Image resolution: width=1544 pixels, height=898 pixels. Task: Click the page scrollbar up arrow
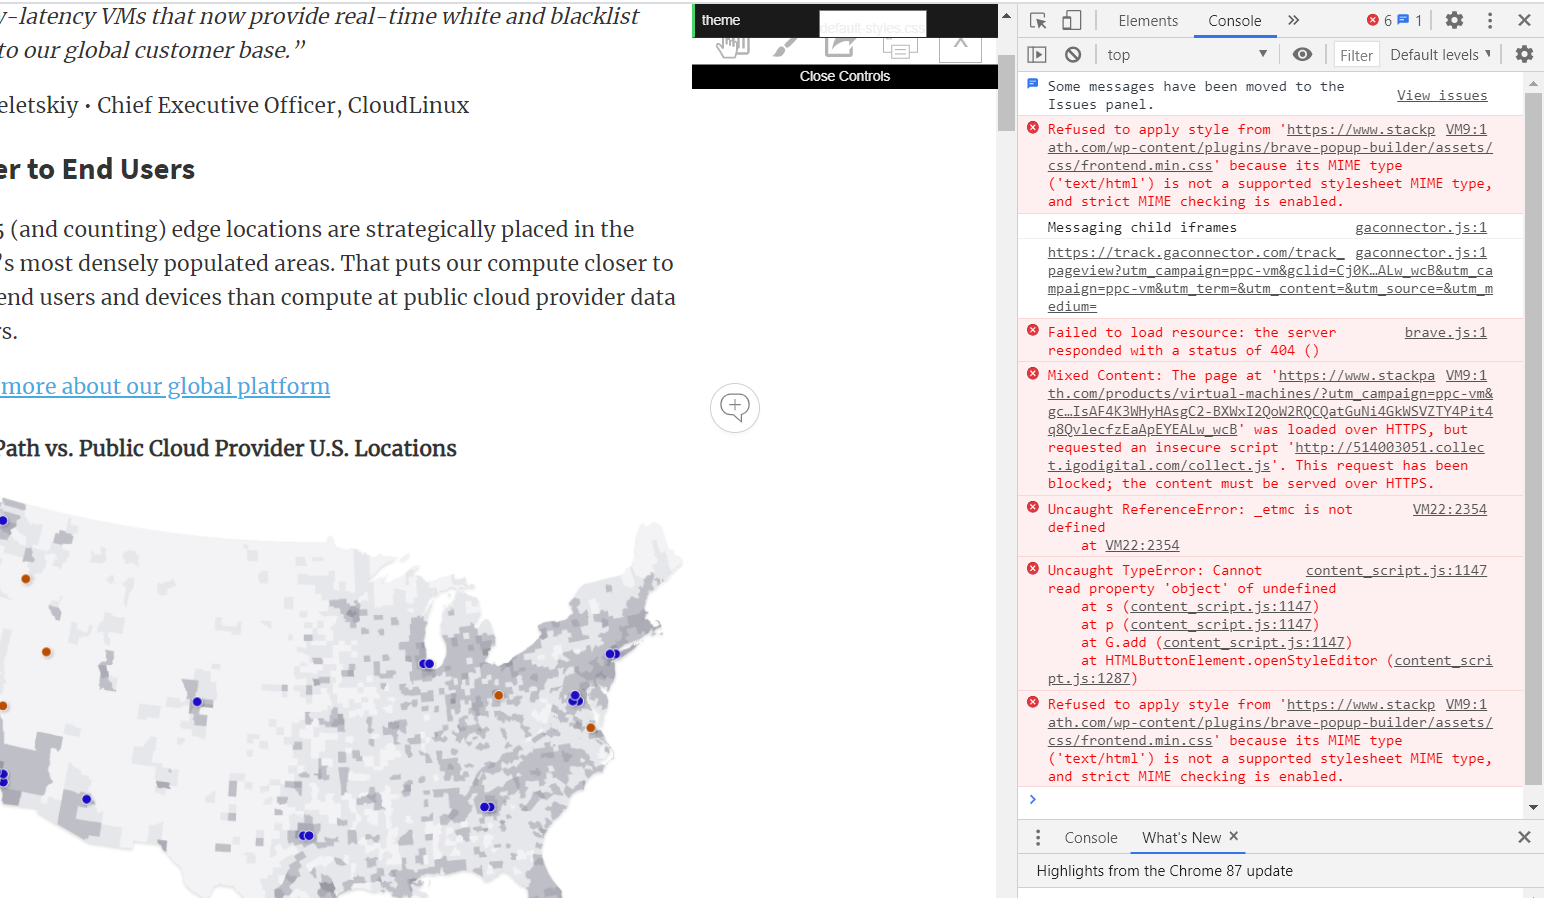(1006, 16)
